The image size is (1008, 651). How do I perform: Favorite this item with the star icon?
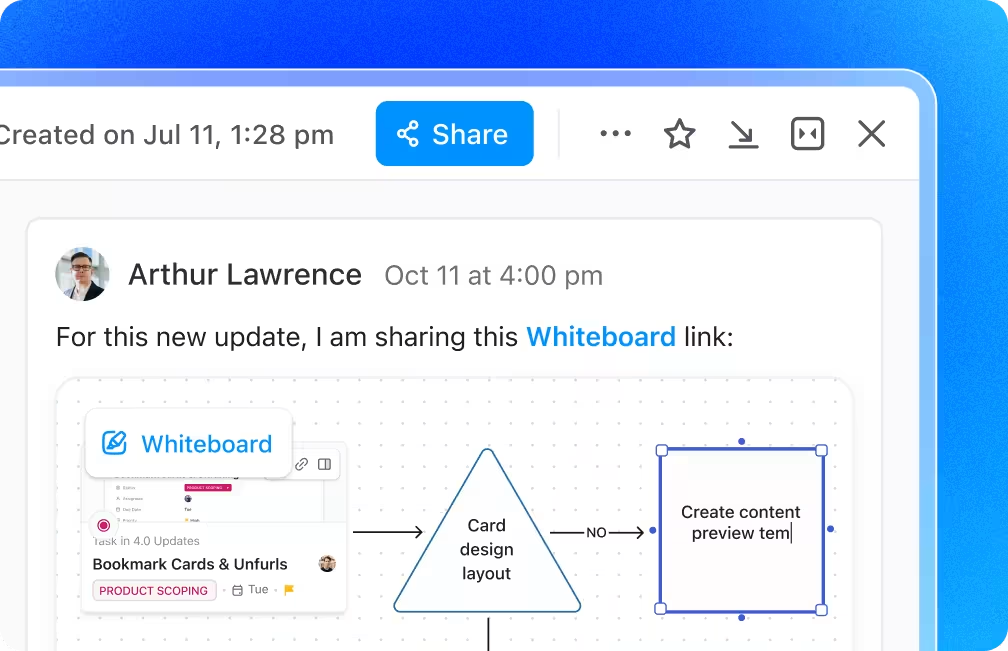tap(680, 134)
